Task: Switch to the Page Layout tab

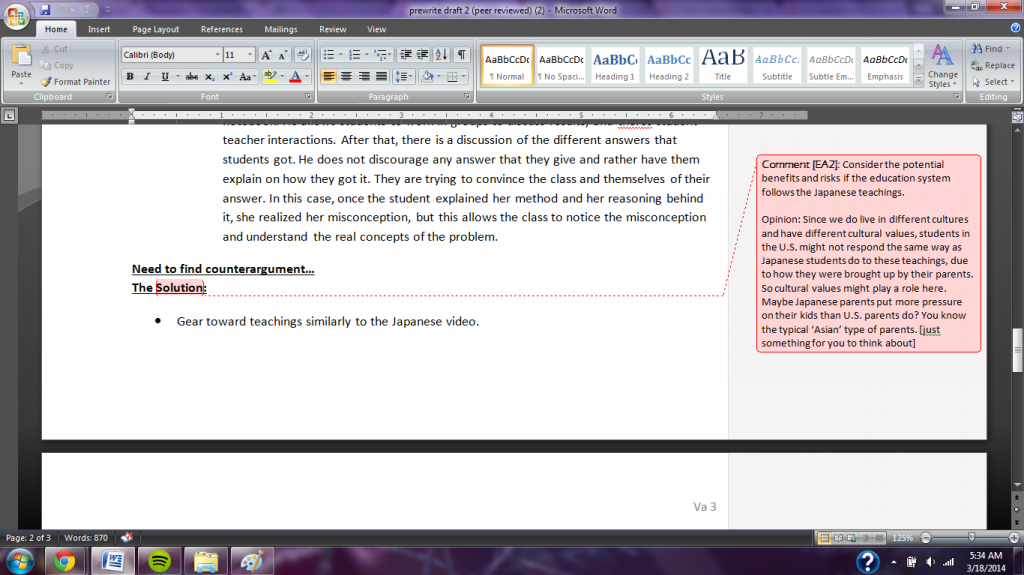Action: click(x=155, y=29)
